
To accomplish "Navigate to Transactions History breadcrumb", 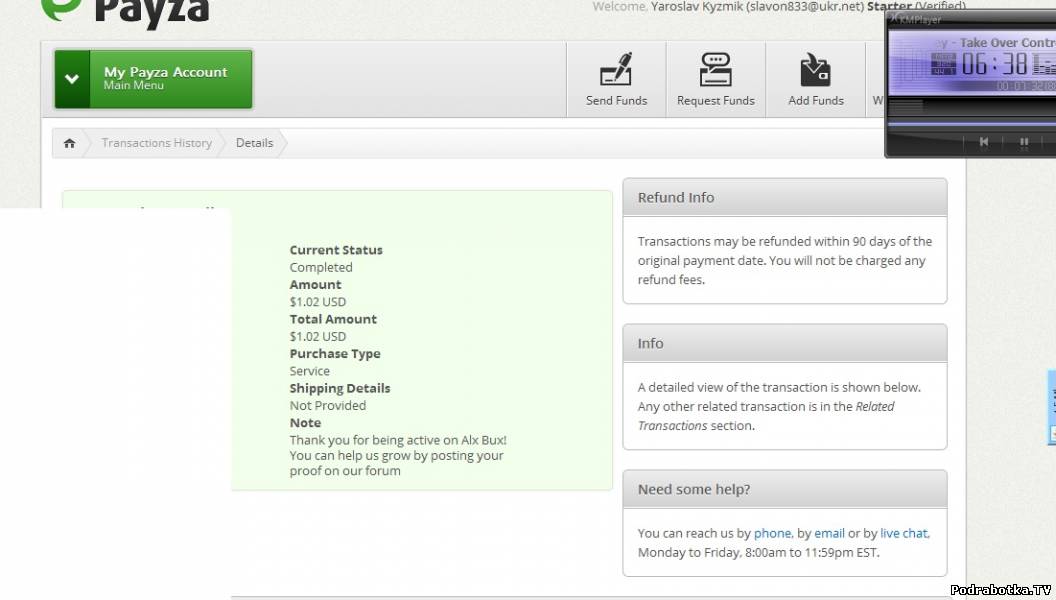I will [x=156, y=143].
